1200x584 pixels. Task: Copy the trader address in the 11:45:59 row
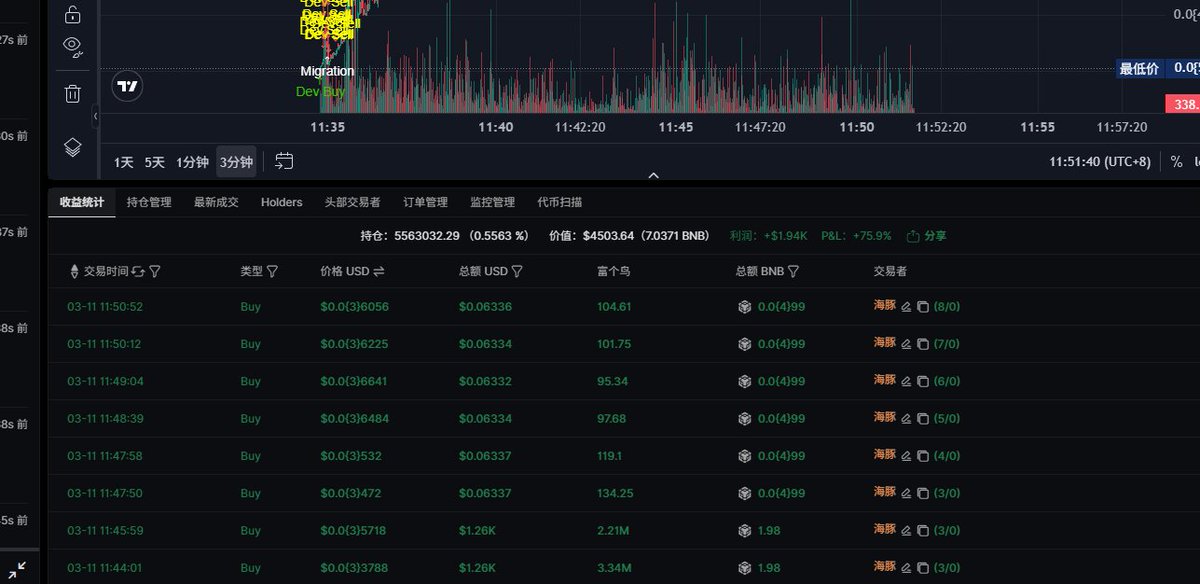pos(923,531)
